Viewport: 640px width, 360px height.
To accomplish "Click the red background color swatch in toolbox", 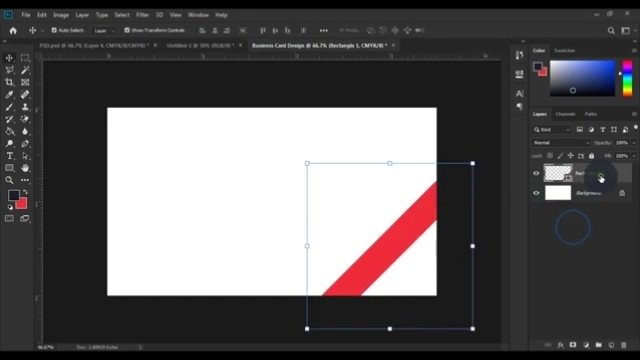I will point(22,204).
